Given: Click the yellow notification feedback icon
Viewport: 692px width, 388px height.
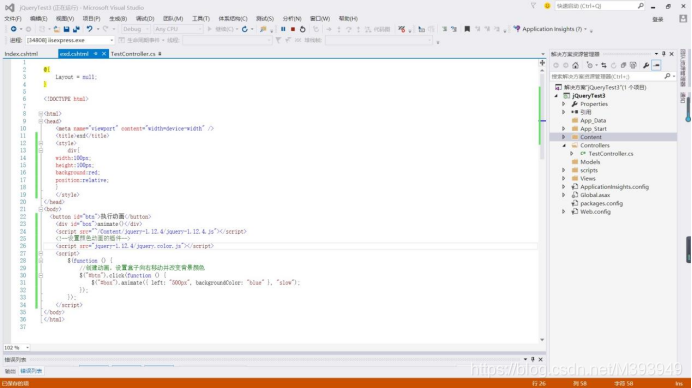Looking at the screenshot, I should (x=547, y=6).
